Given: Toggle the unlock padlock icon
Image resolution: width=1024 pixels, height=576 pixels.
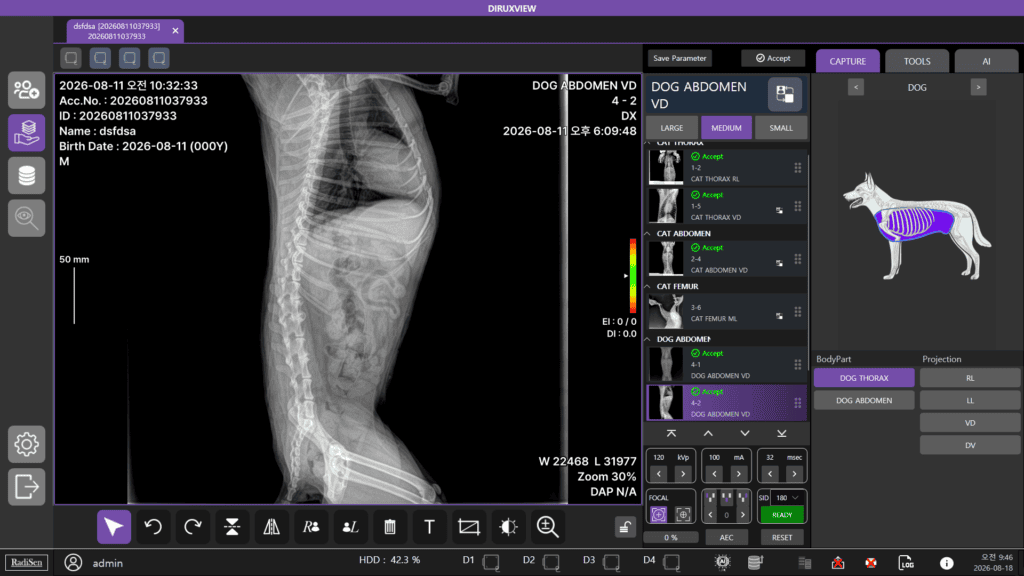Looking at the screenshot, I should (x=625, y=527).
